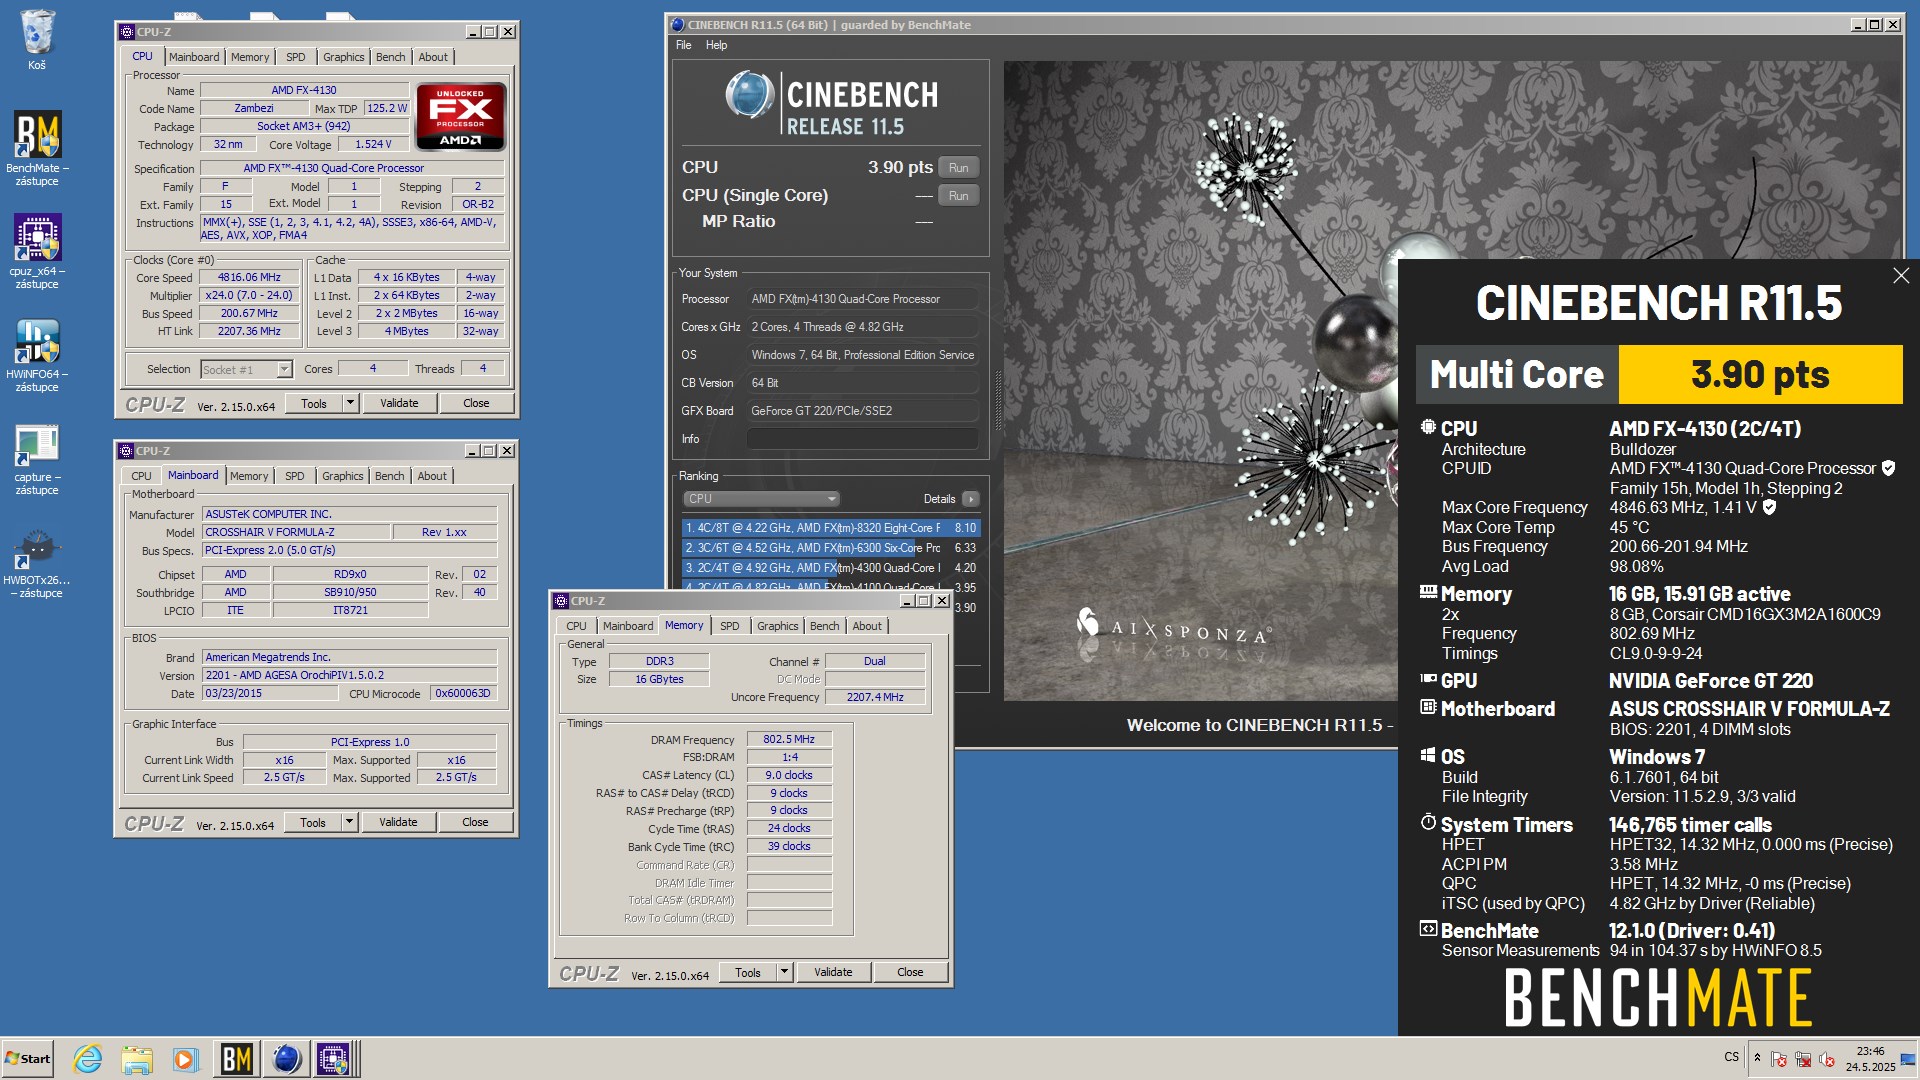Viewport: 1920px width, 1080px height.
Task: Close the BenchMate result overlay with X
Action: coord(1901,275)
